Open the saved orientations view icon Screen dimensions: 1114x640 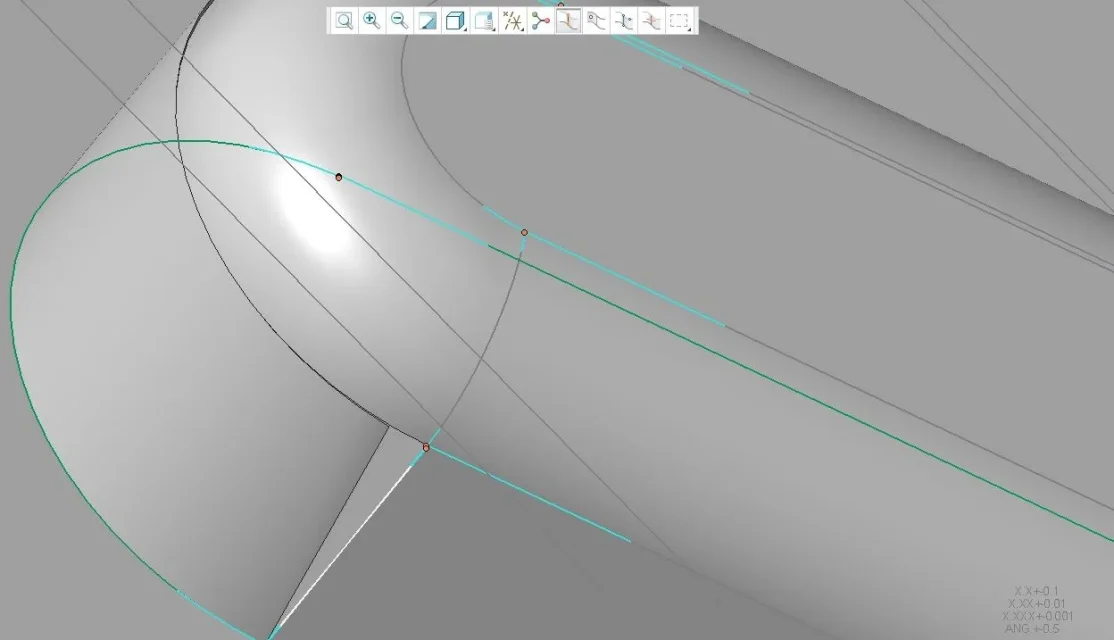[484, 21]
